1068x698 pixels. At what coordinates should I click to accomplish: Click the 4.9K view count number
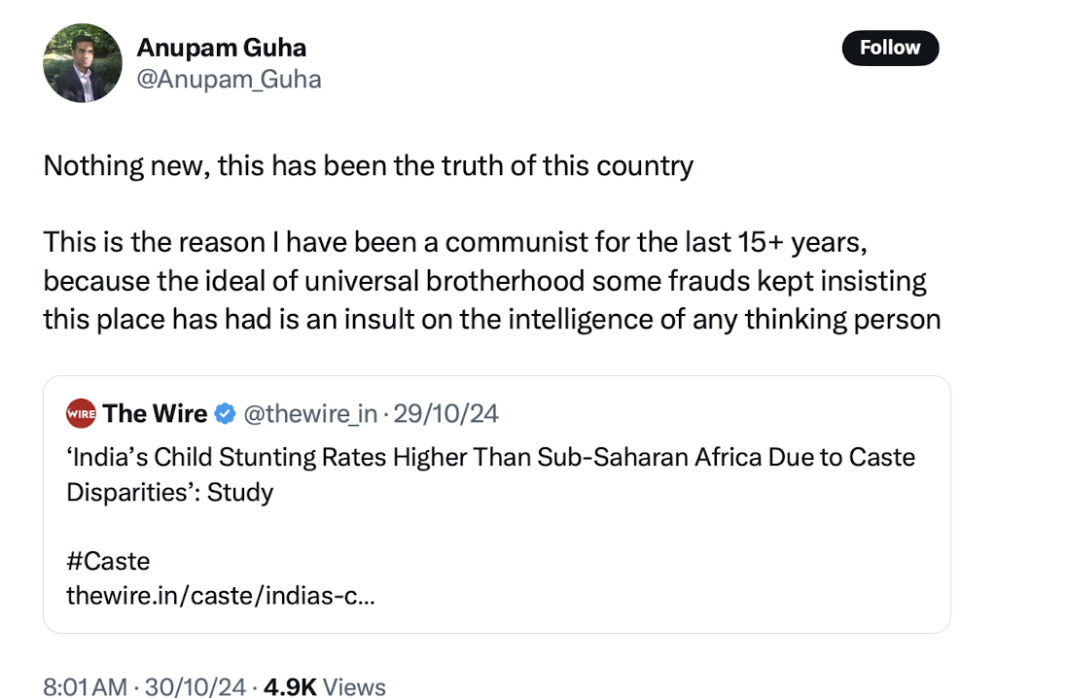coord(290,686)
